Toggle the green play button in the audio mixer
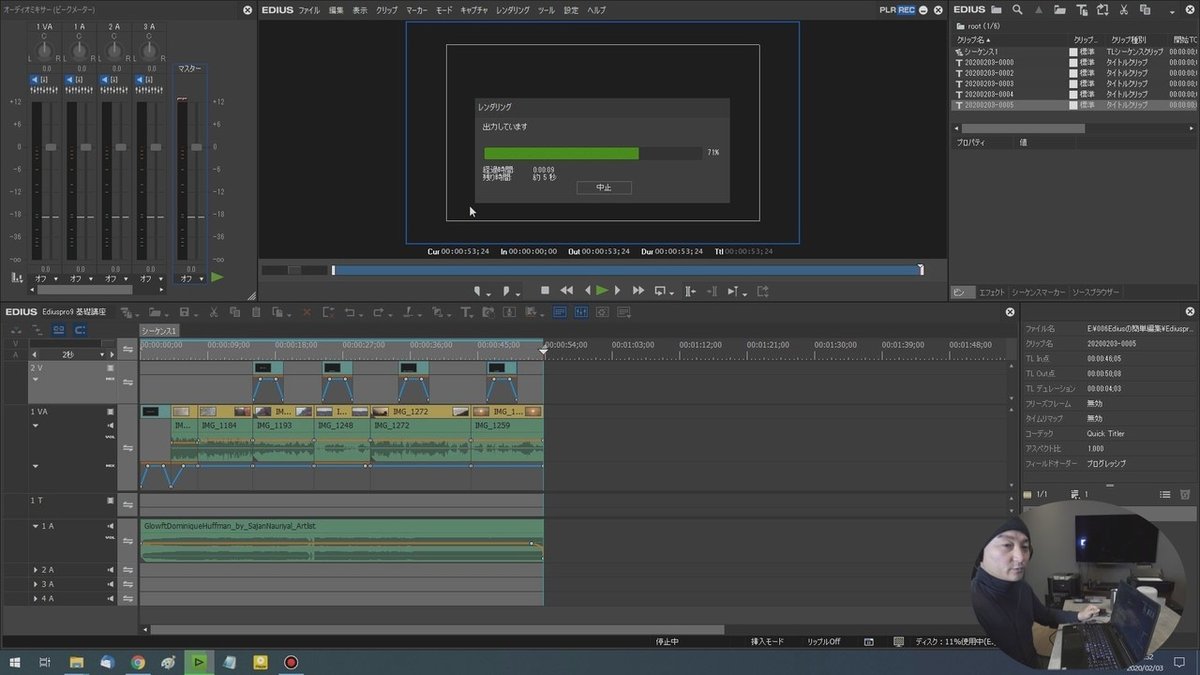The image size is (1200, 675). coord(217,277)
